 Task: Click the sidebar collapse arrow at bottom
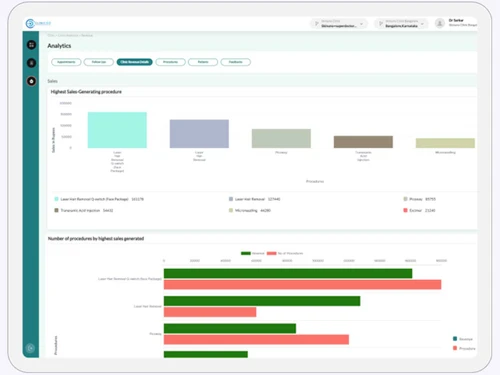[x=30, y=348]
